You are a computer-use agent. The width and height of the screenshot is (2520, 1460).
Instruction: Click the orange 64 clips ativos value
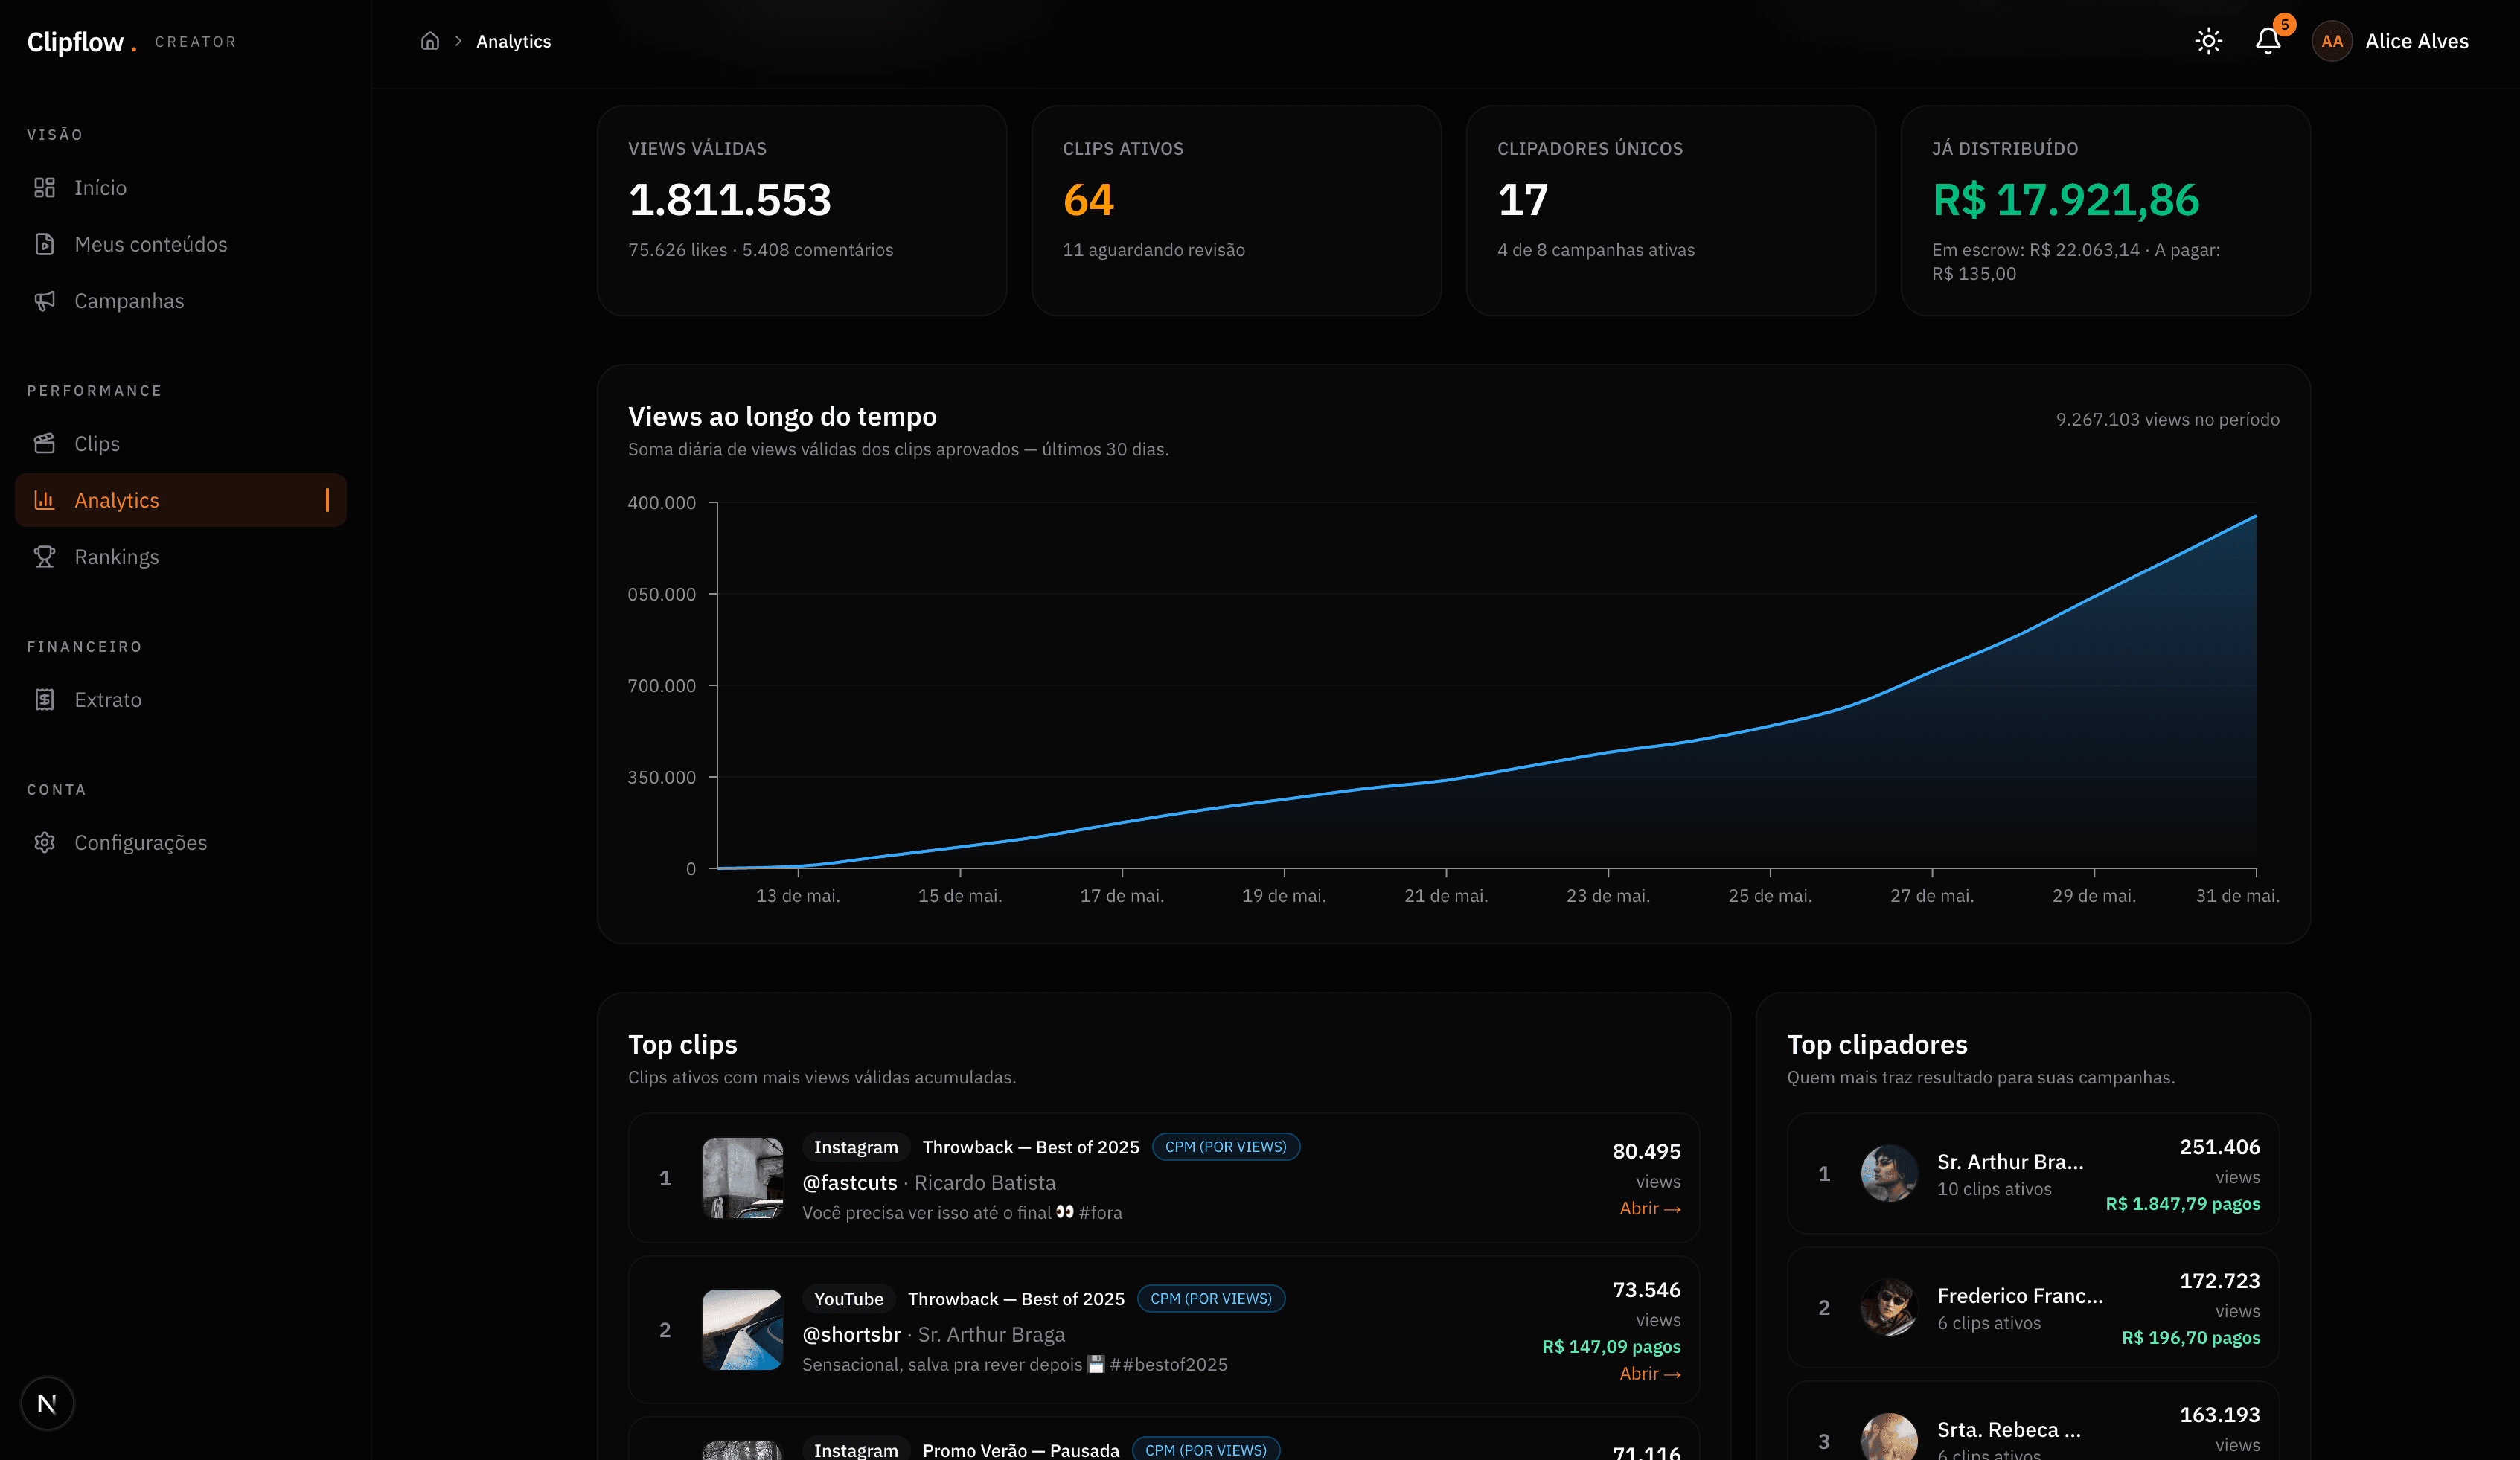pos(1088,200)
